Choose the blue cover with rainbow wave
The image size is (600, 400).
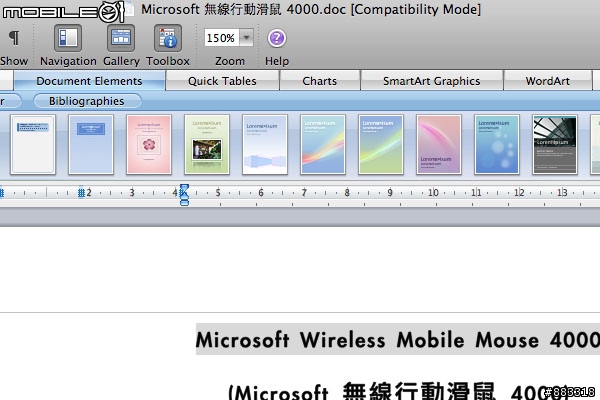click(323, 144)
